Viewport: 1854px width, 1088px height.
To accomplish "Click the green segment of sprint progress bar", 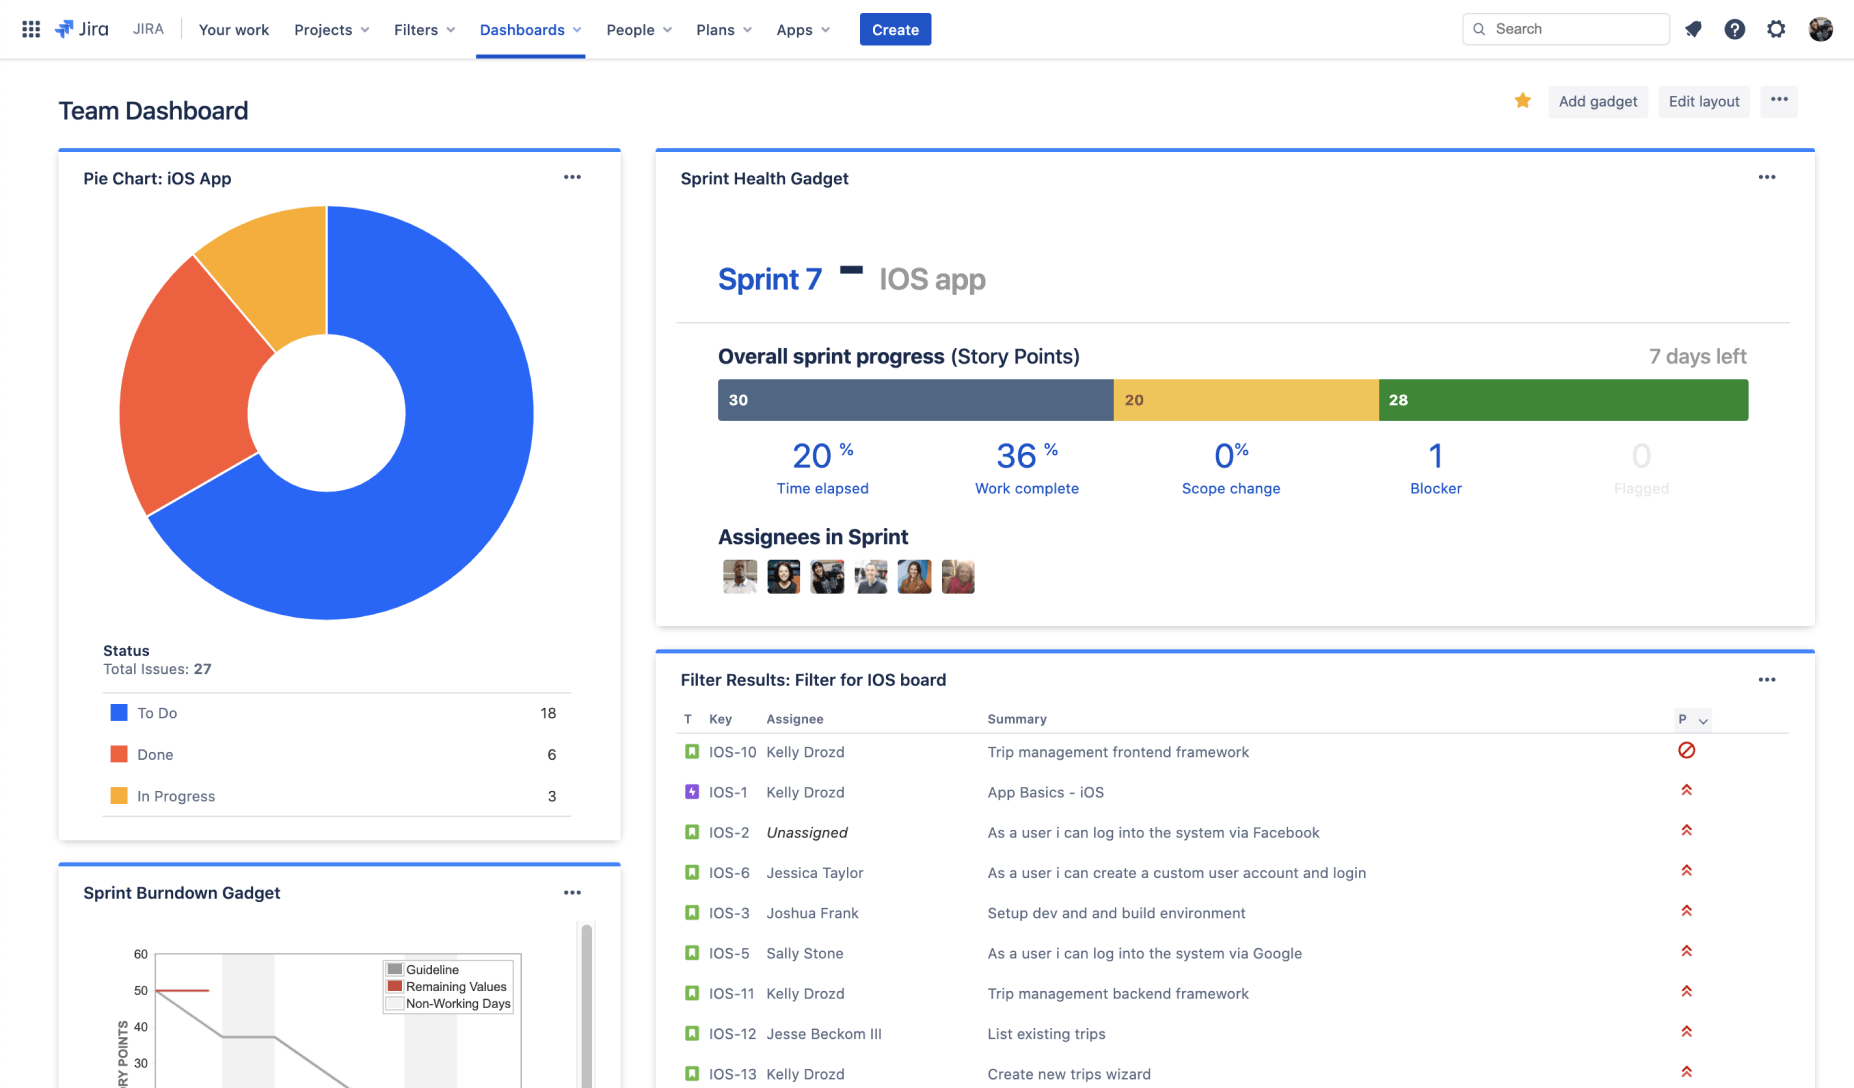I will pos(1563,400).
